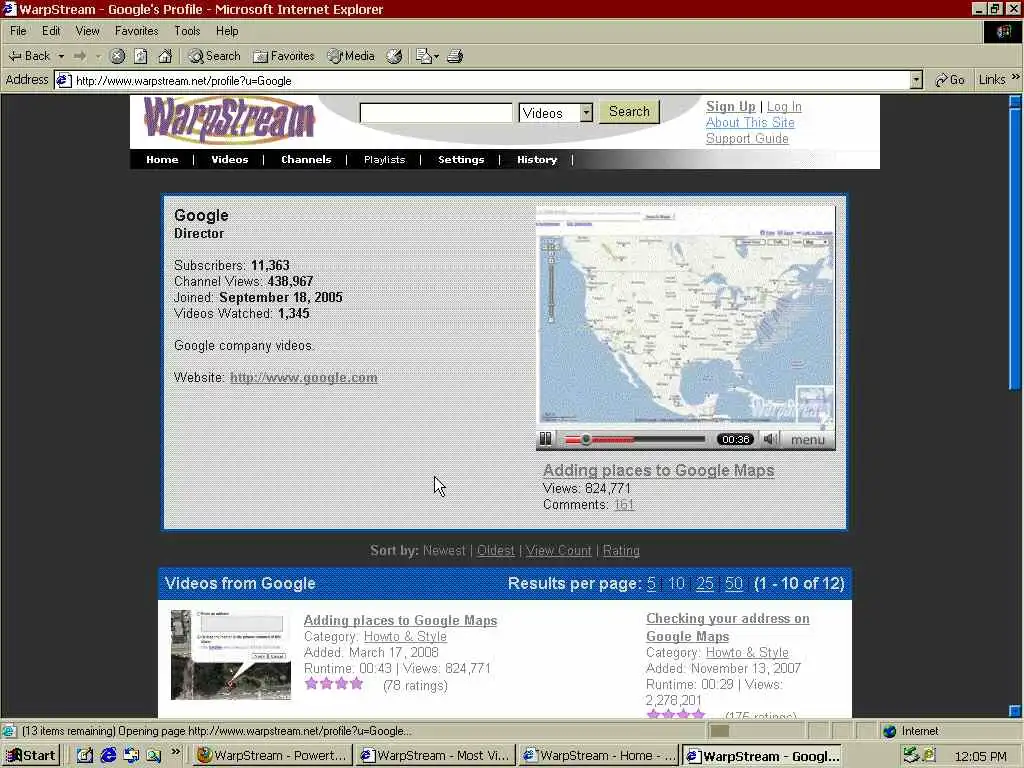Open the Tools menu

[x=187, y=31]
